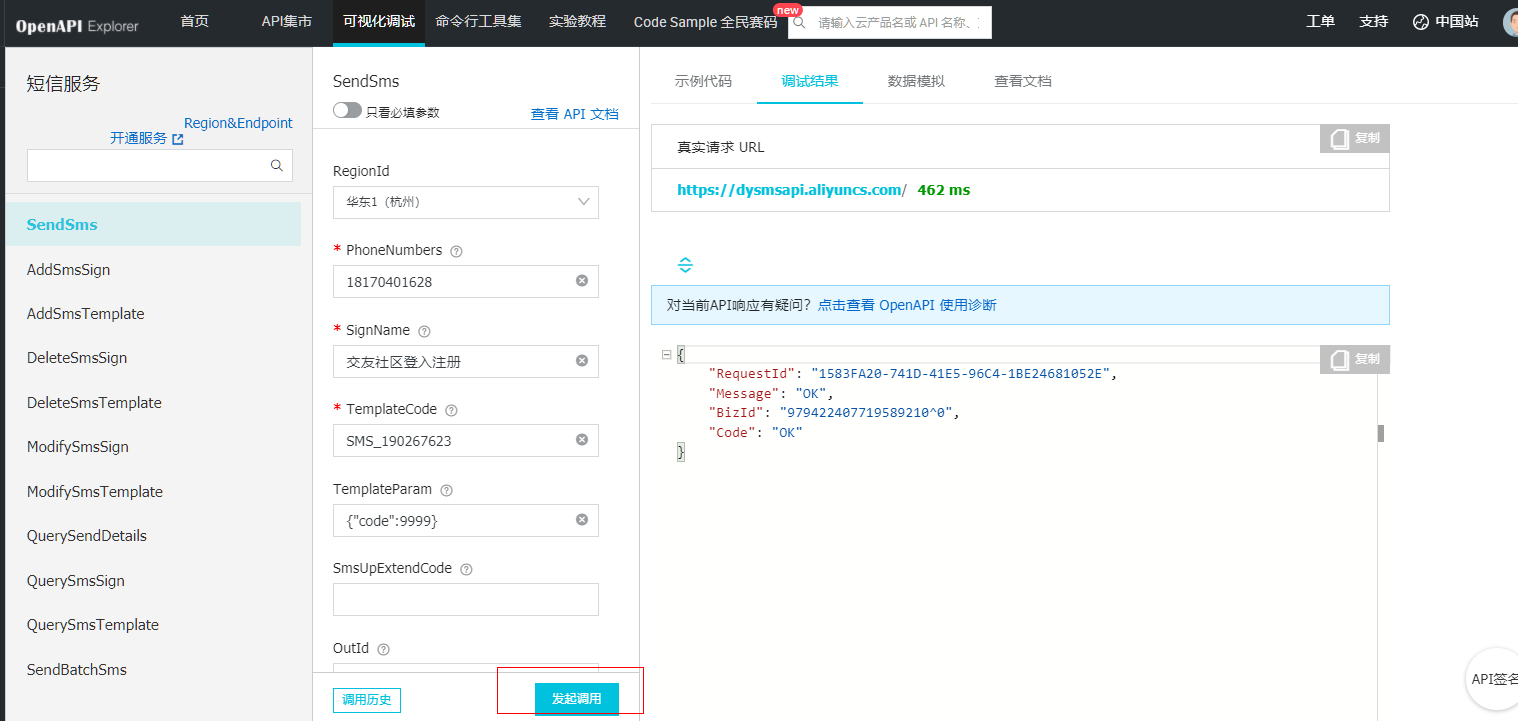Open 调用历史 call history
Screen dimensions: 1518x721
pos(367,699)
